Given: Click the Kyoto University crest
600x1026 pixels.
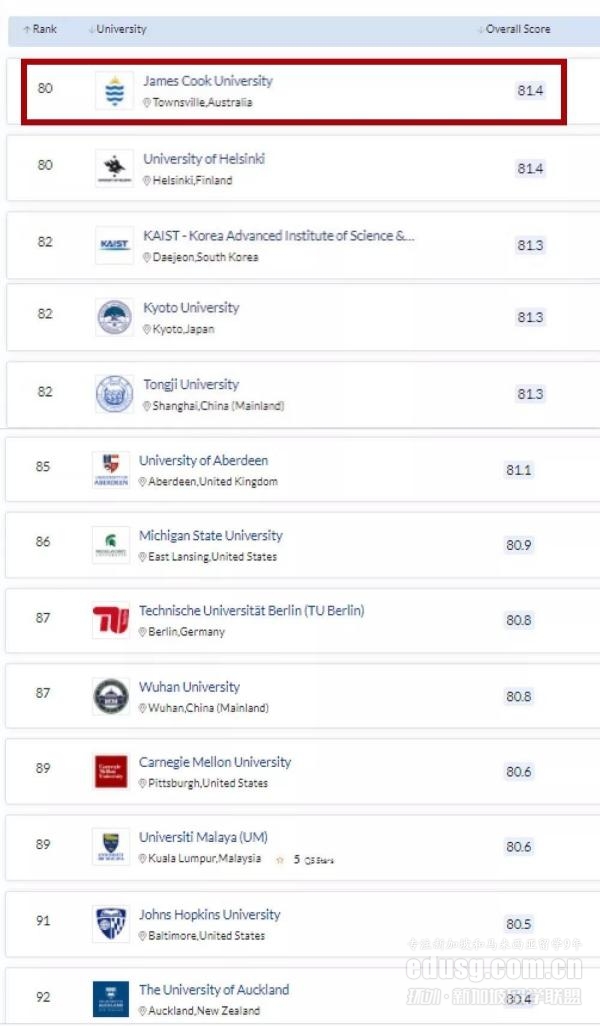Looking at the screenshot, I should point(114,317).
